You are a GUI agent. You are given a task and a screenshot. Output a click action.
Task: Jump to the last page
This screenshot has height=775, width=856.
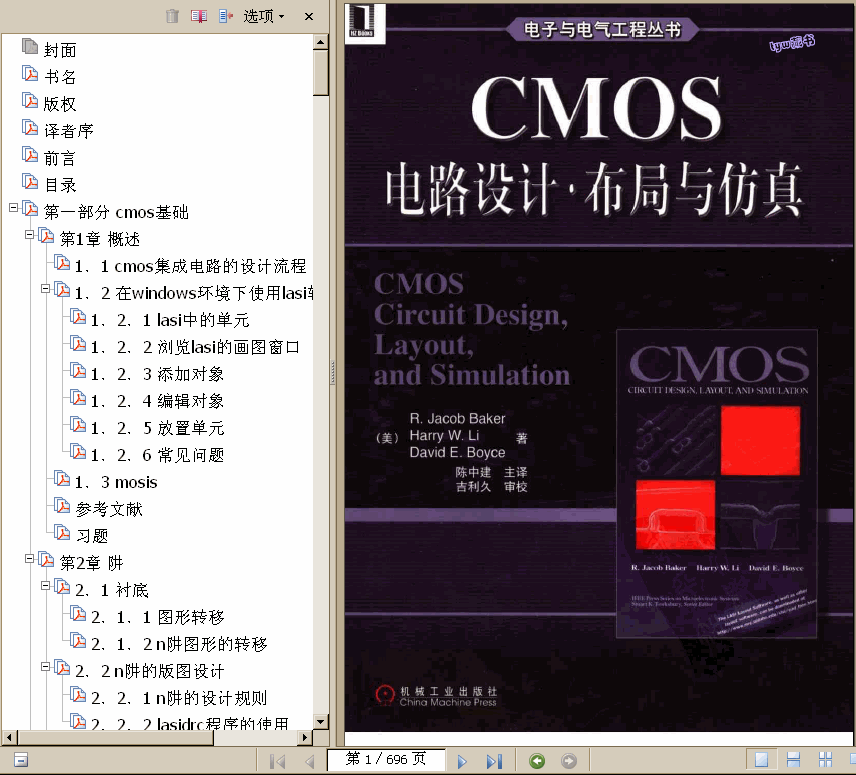[494, 761]
